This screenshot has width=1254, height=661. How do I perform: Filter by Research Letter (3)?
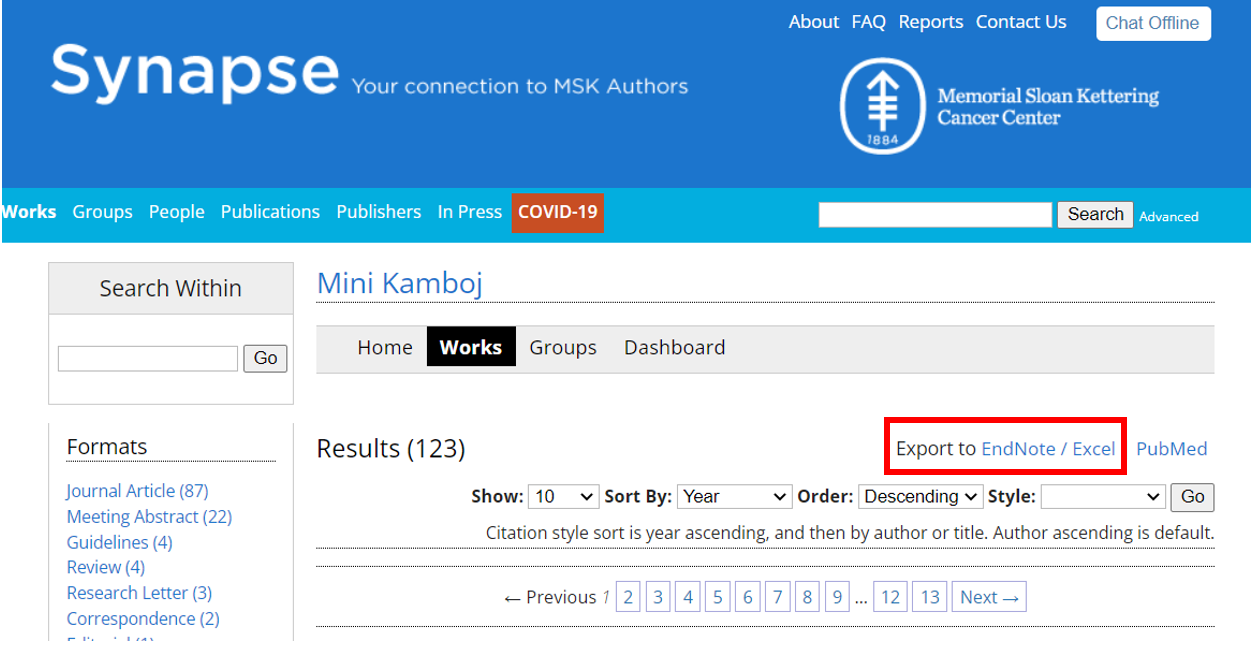139,594
